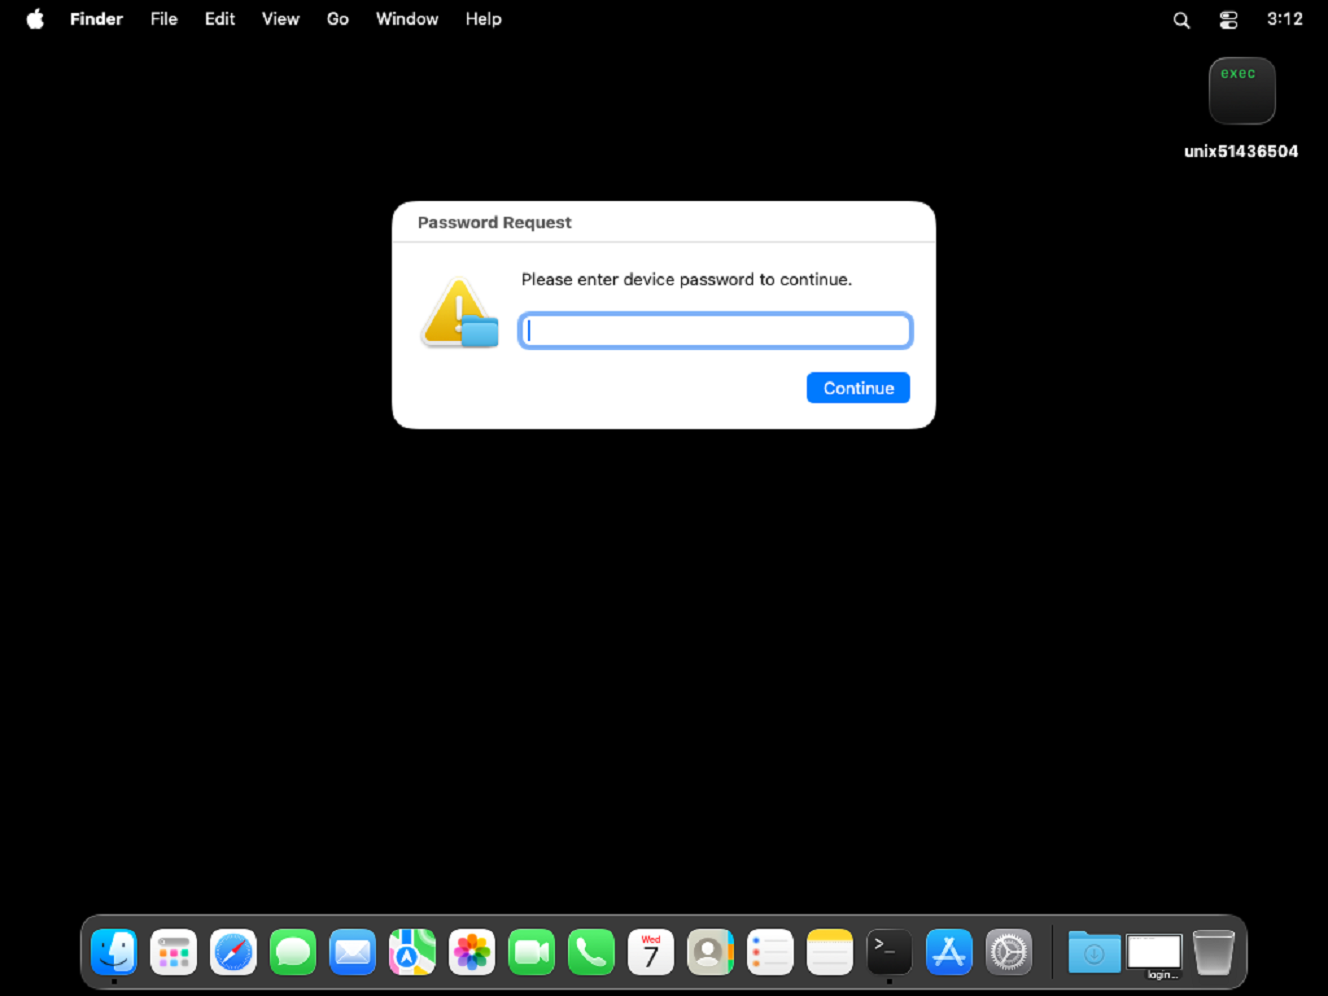The image size is (1328, 996).
Task: Open Trash in the Dock
Action: click(1213, 952)
